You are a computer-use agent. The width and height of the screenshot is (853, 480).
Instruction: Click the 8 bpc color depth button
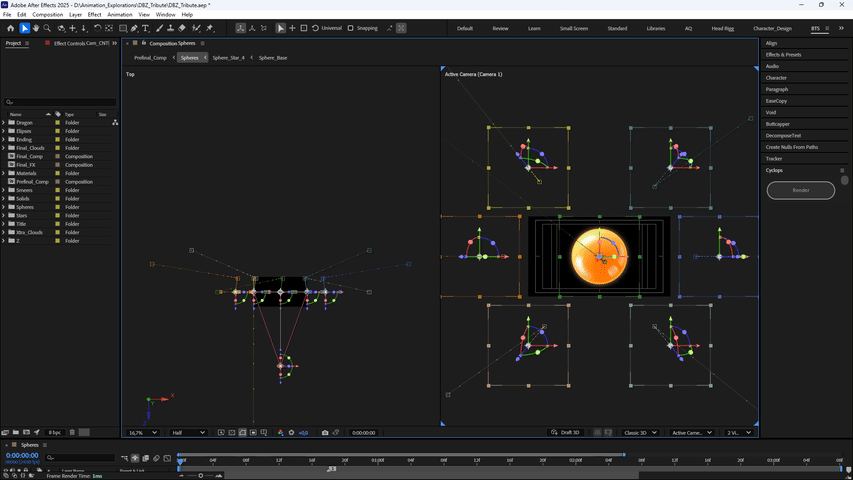[54, 432]
